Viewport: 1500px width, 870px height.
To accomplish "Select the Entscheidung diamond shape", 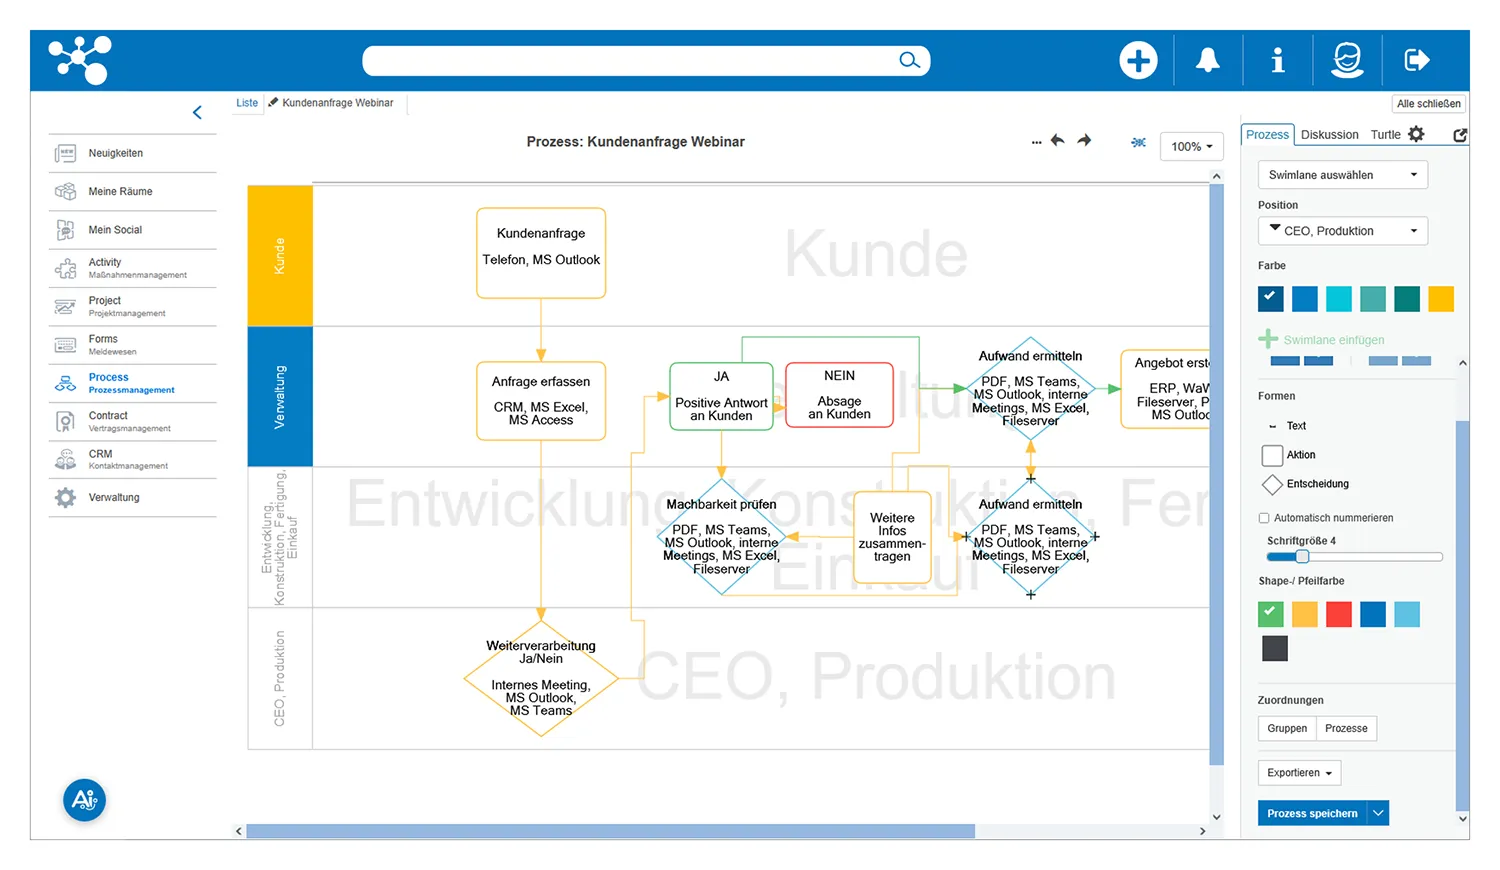I will pos(1272,485).
